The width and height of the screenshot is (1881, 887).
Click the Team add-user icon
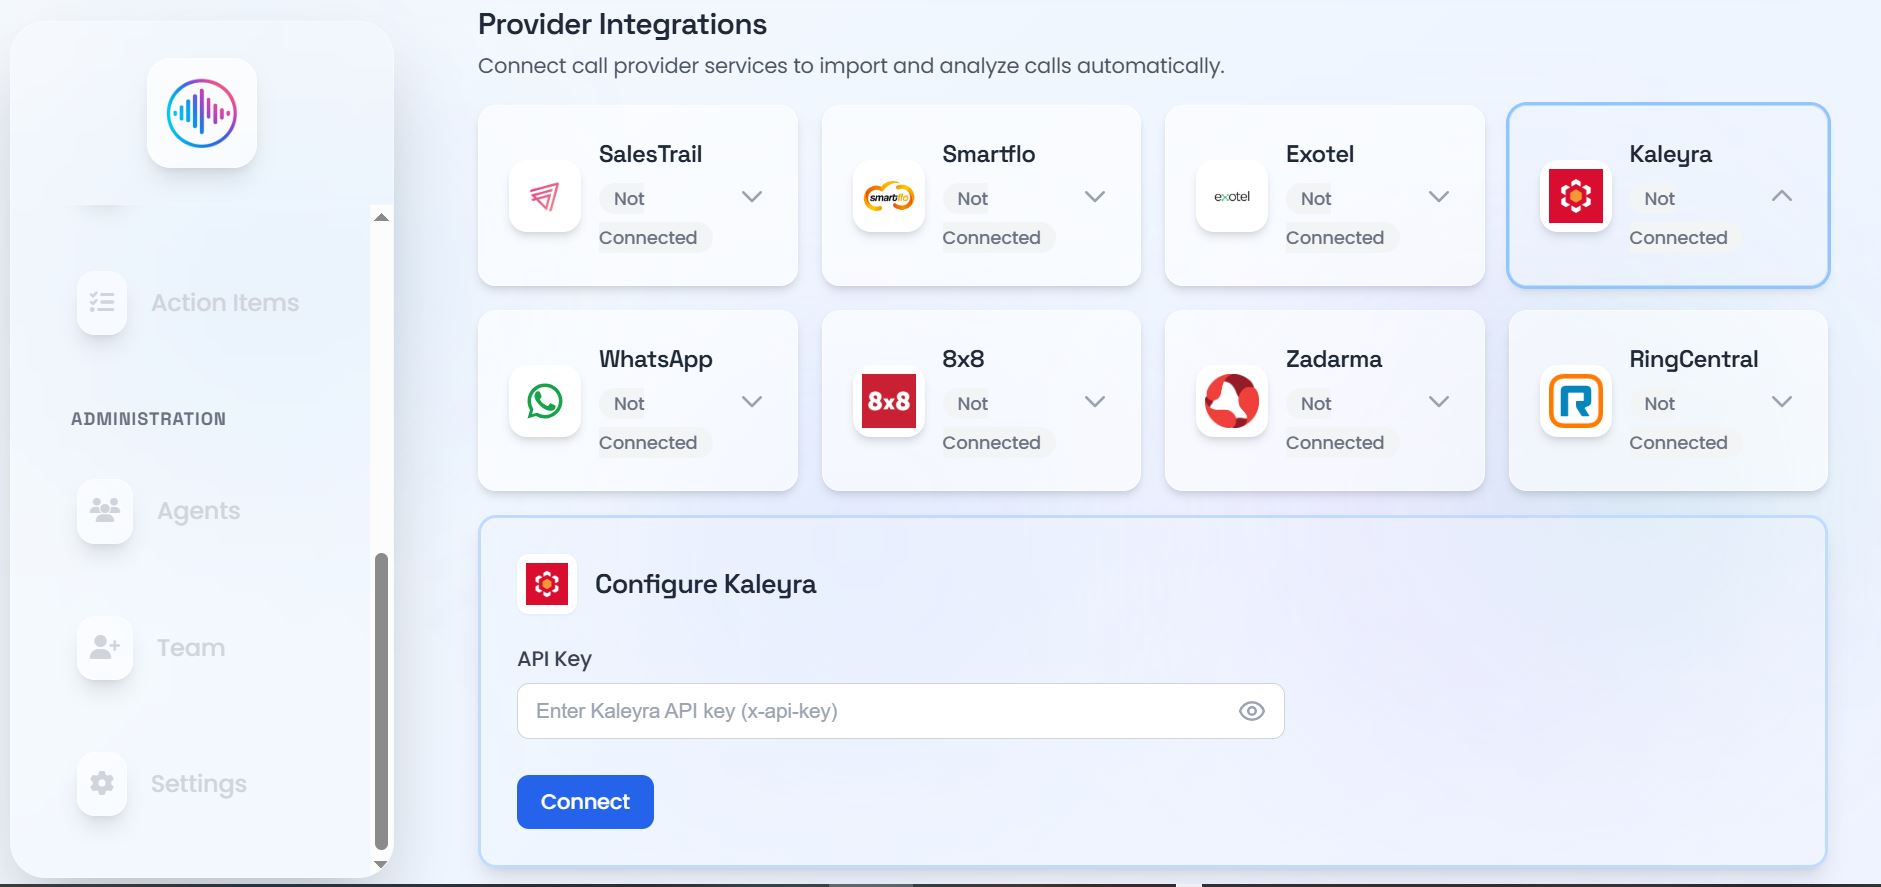tap(105, 647)
